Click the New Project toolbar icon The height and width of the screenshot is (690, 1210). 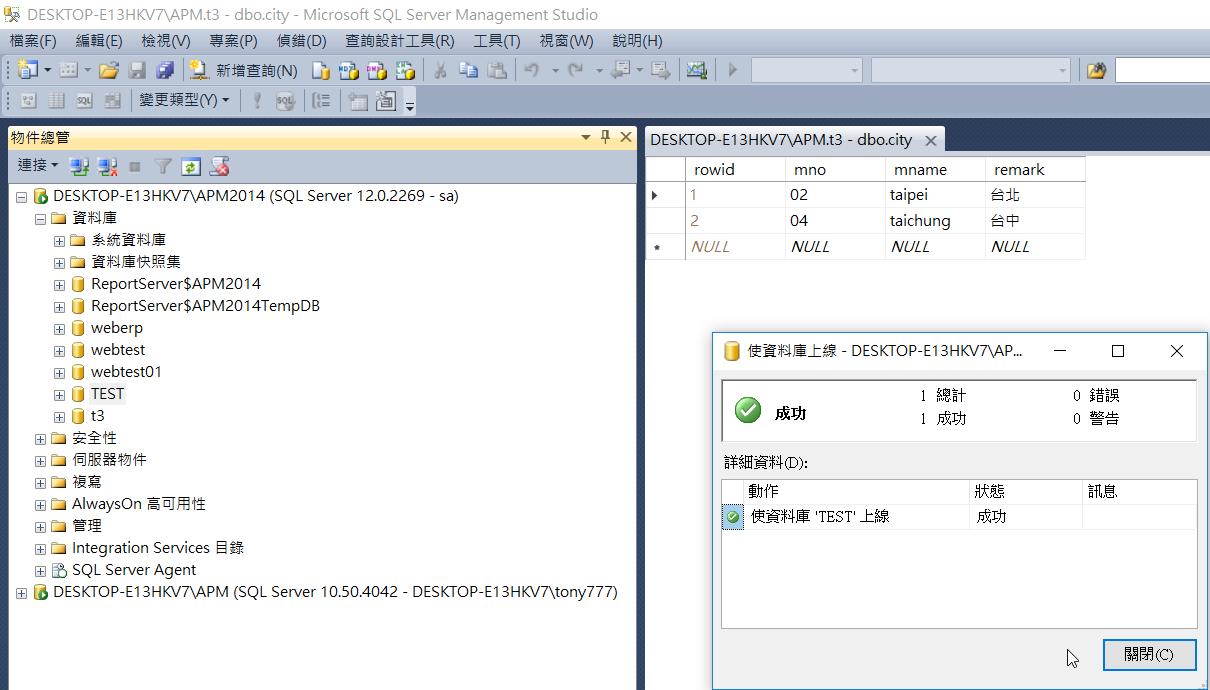pos(27,70)
